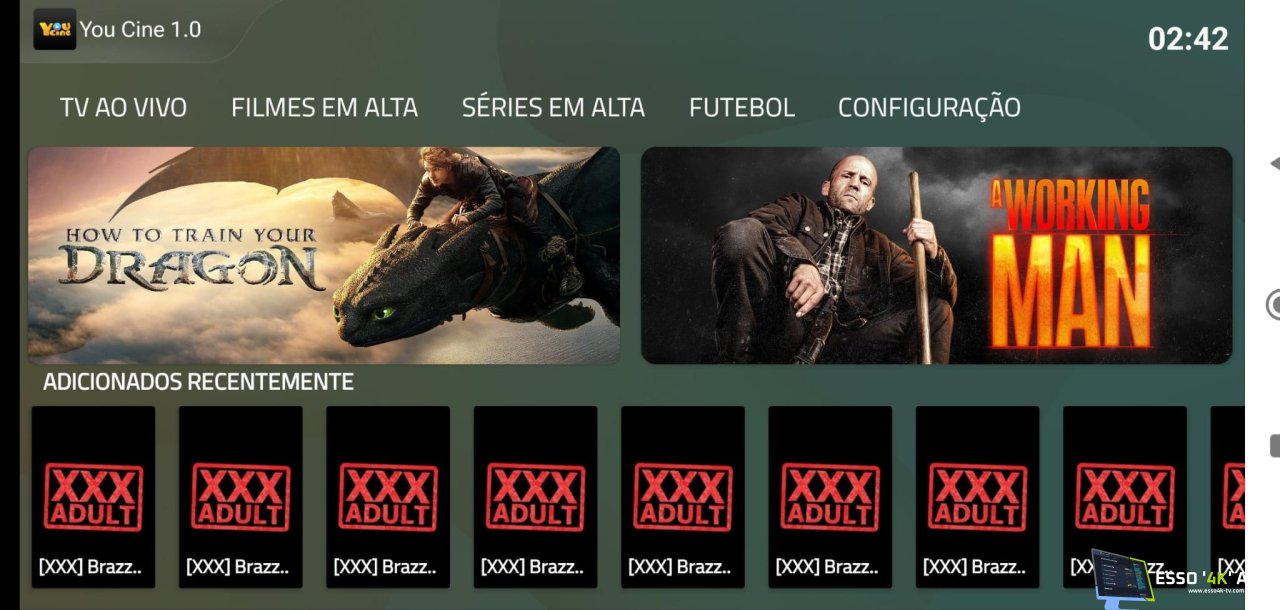Select the partially visible last poster
This screenshot has height=610, width=1280.
pos(1228,496)
